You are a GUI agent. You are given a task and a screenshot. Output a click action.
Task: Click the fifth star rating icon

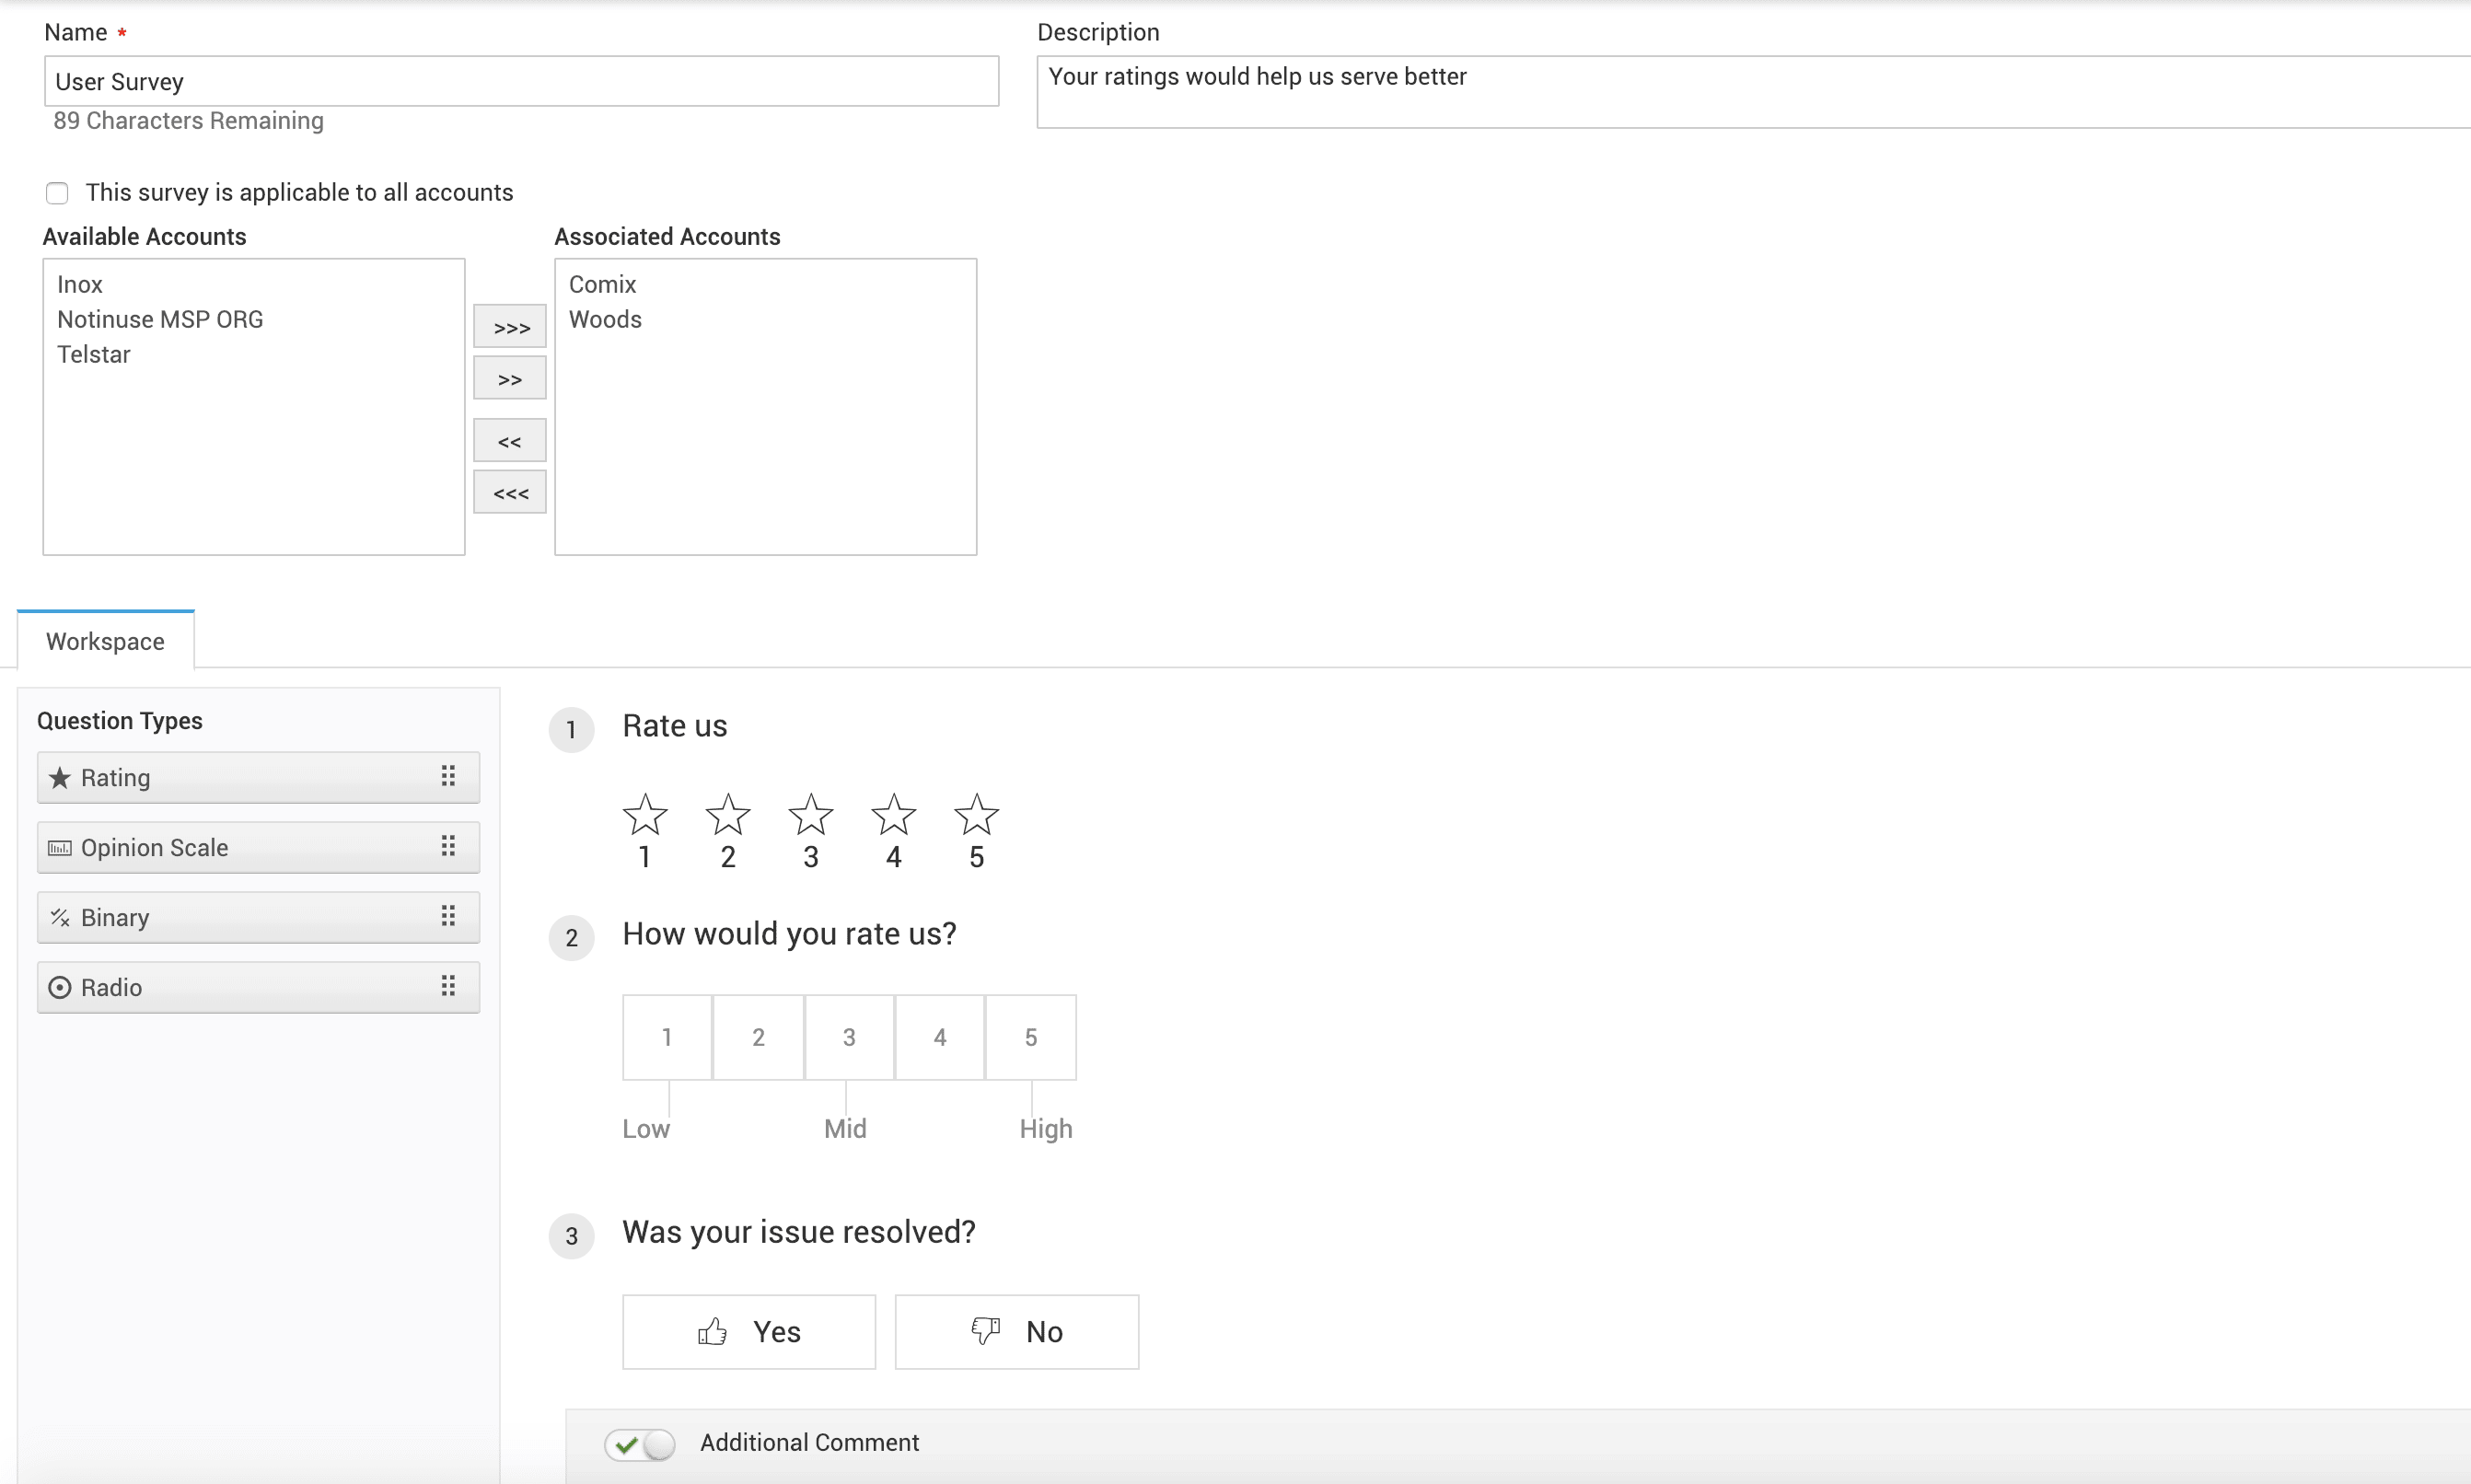click(x=976, y=816)
